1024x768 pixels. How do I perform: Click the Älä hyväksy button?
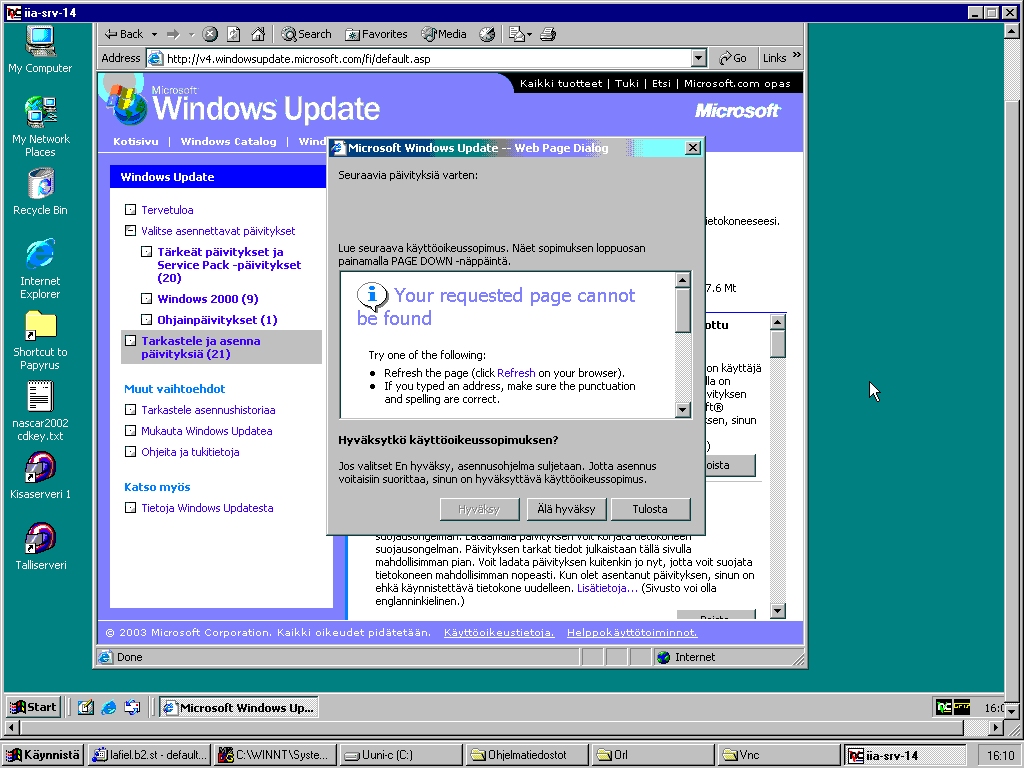point(566,509)
